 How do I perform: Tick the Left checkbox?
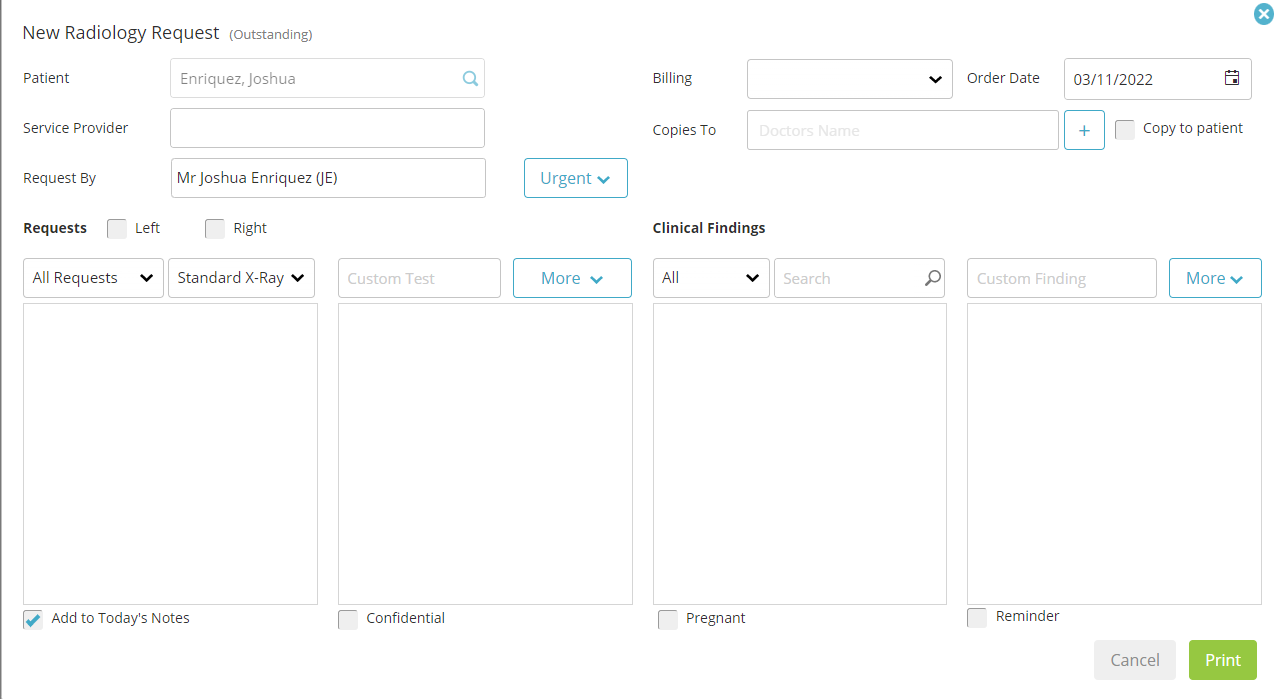click(x=117, y=228)
